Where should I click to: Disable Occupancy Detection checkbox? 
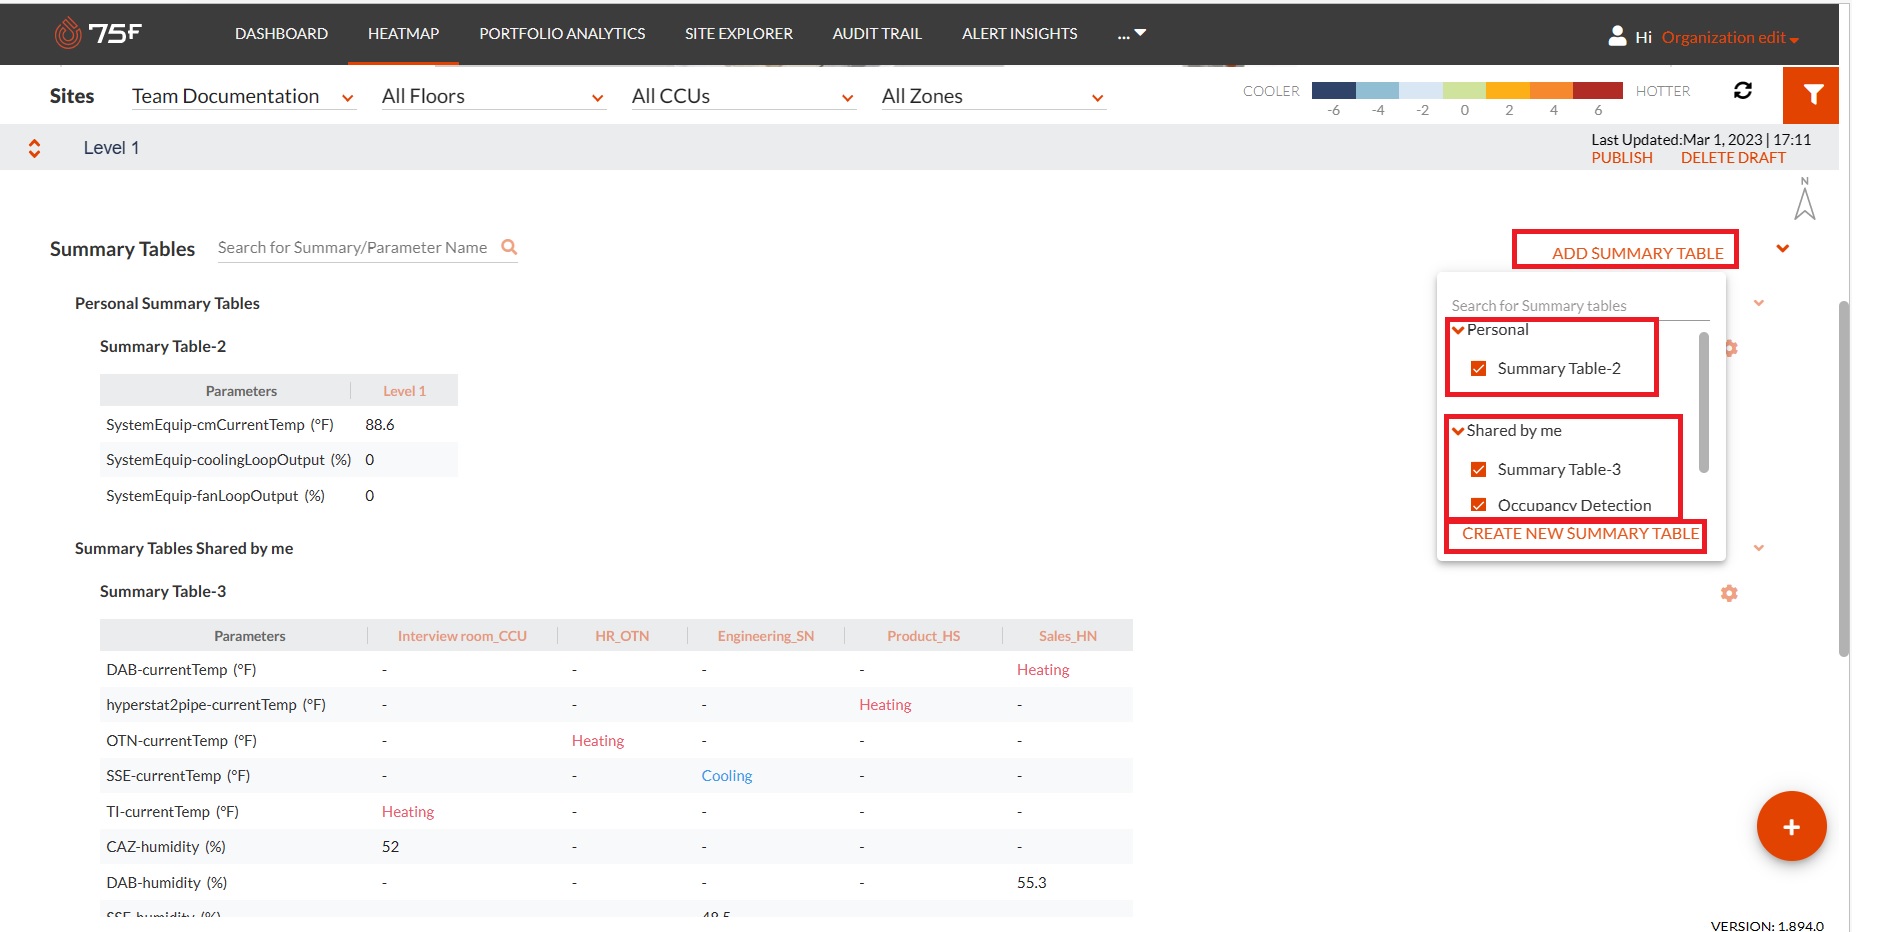tap(1478, 505)
